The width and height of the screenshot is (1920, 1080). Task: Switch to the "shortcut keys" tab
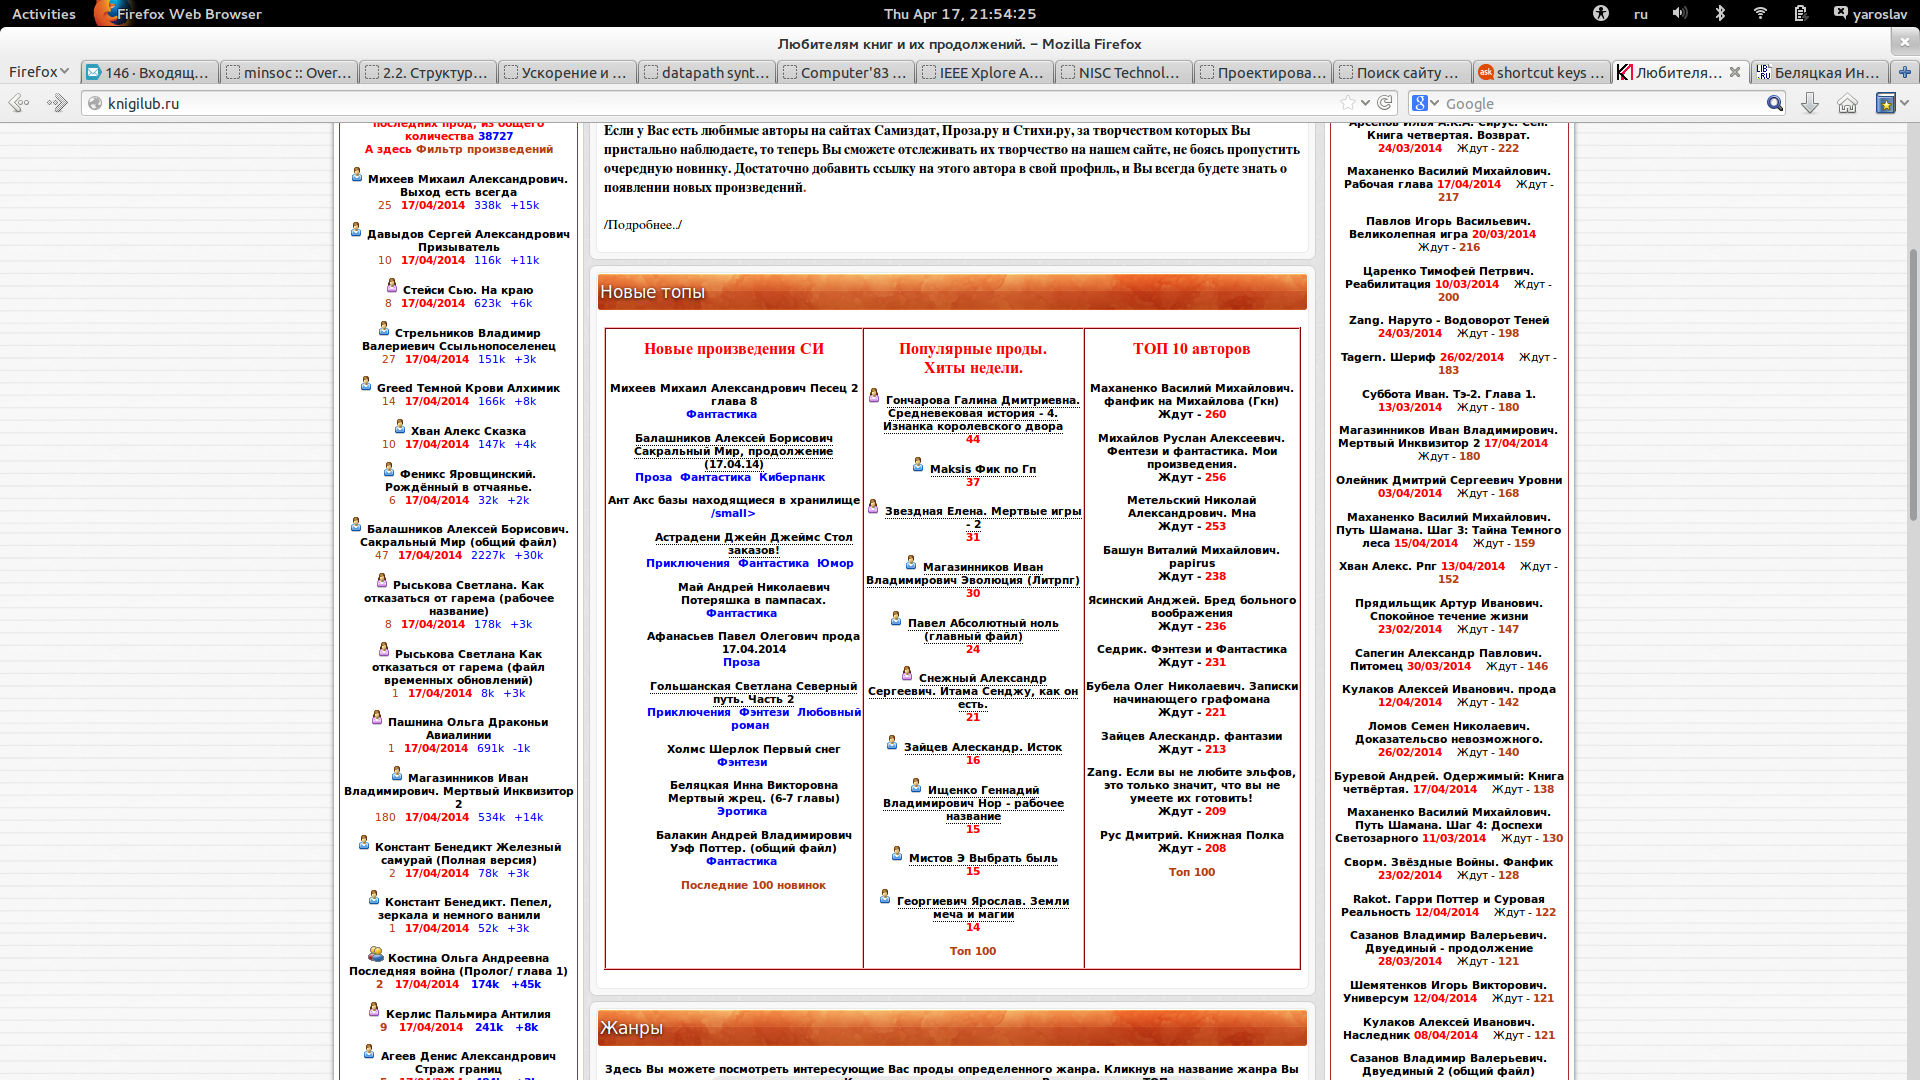pos(1540,72)
